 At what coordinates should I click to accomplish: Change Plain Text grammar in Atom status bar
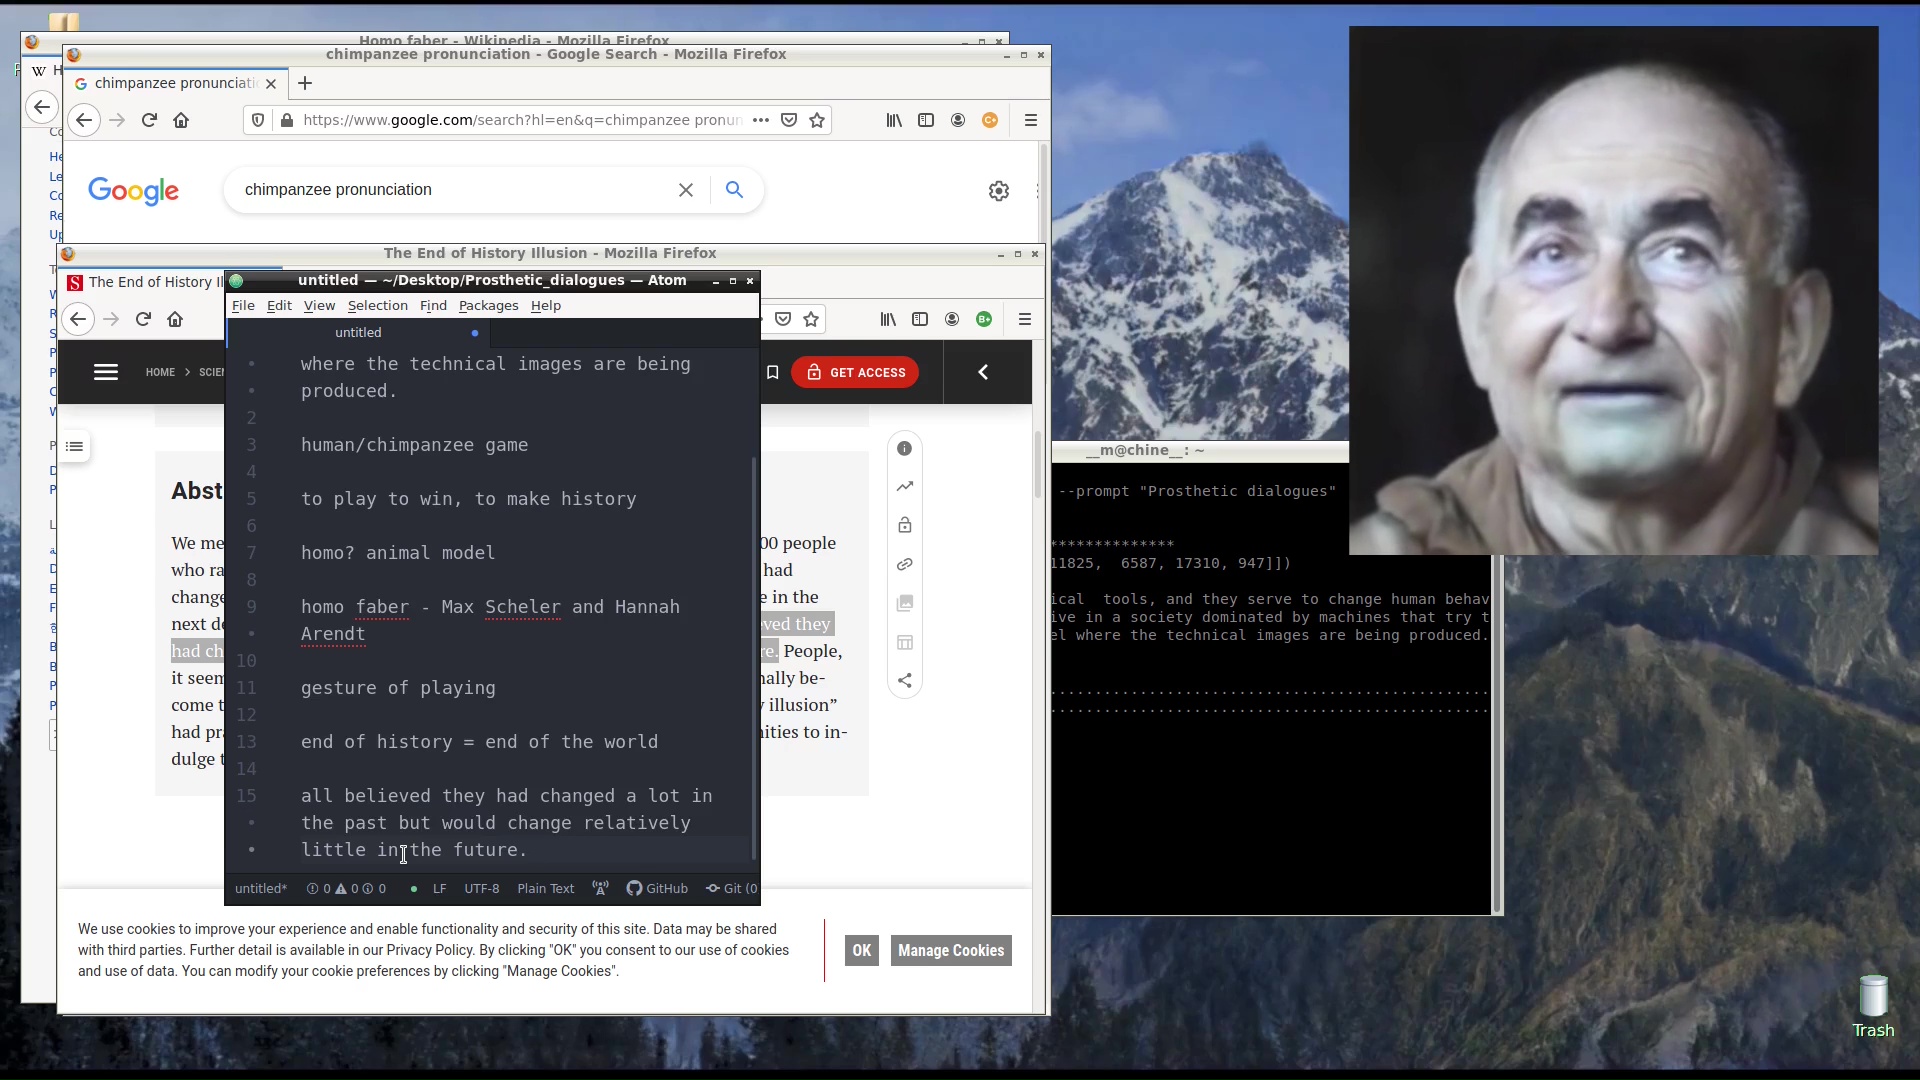coord(545,889)
